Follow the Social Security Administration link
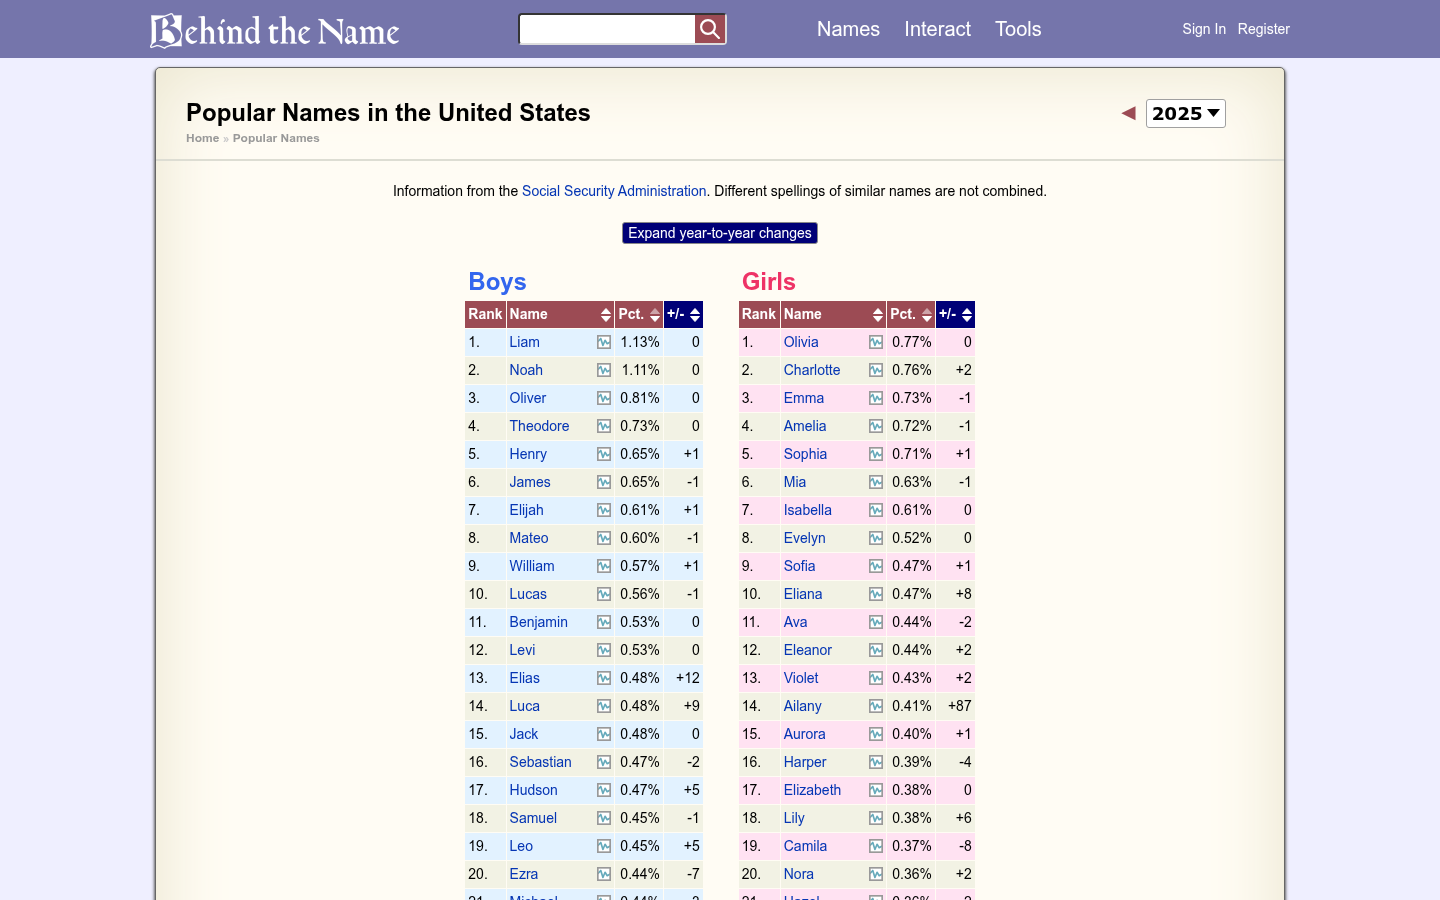Image resolution: width=1440 pixels, height=900 pixels. click(614, 191)
